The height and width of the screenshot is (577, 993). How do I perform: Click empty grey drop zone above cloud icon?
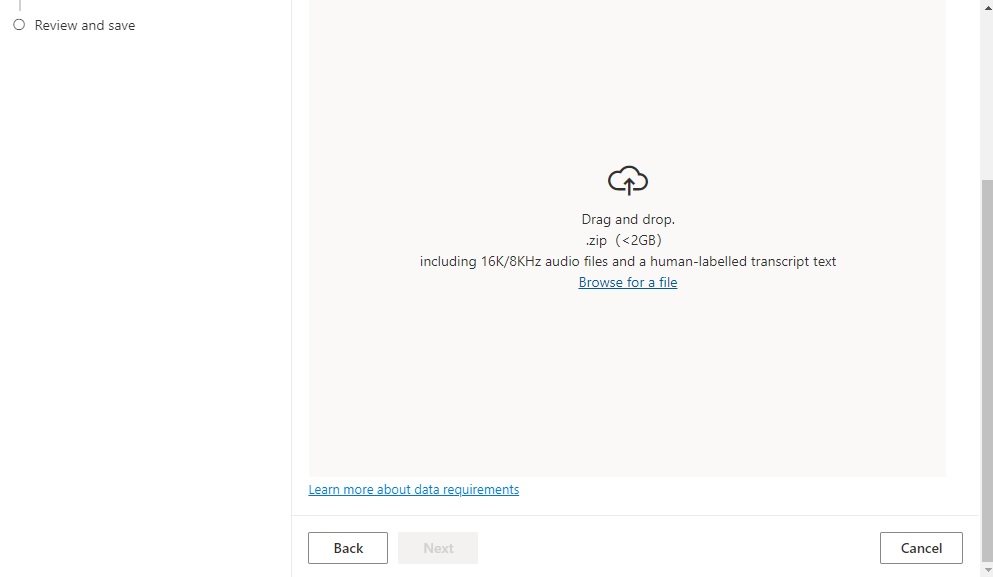[x=628, y=80]
